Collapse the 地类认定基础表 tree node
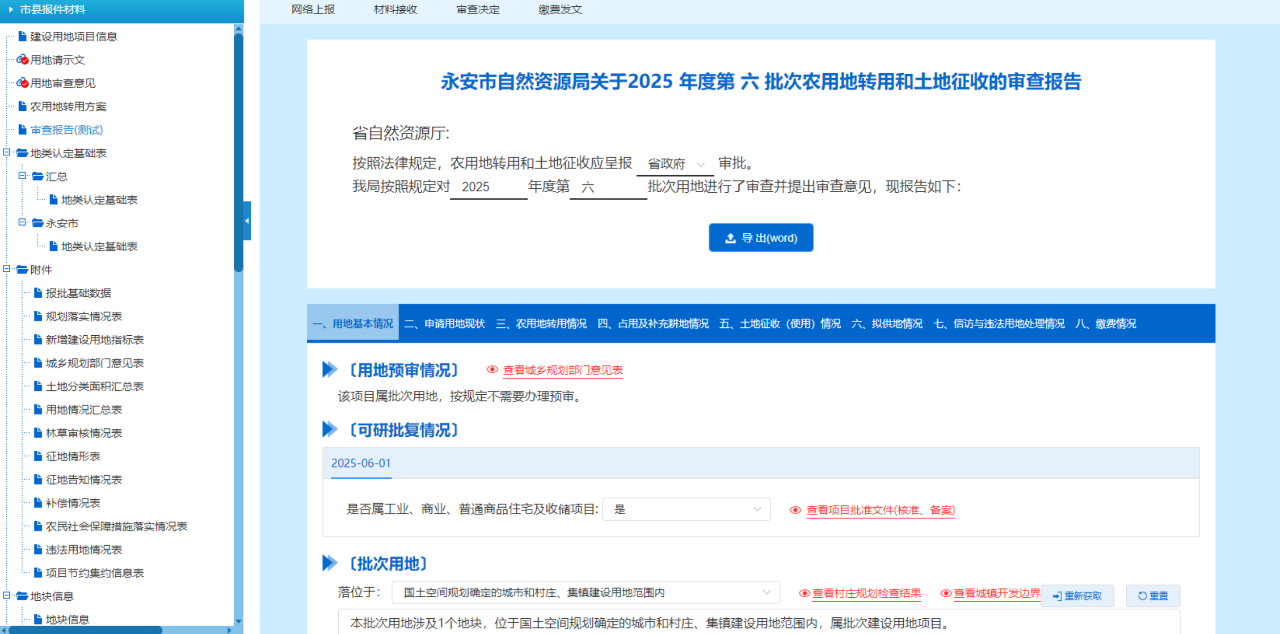1280x634 pixels. tap(7, 153)
